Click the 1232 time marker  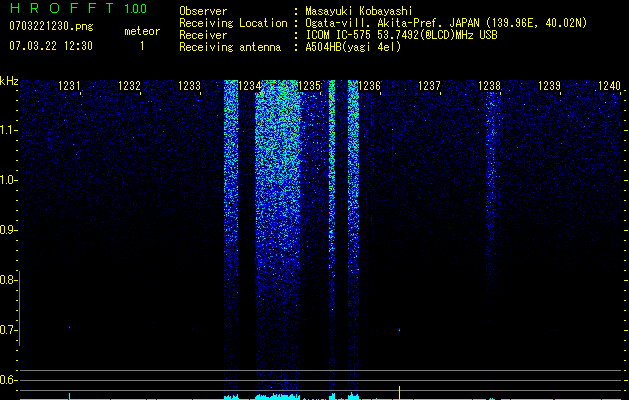tap(130, 86)
